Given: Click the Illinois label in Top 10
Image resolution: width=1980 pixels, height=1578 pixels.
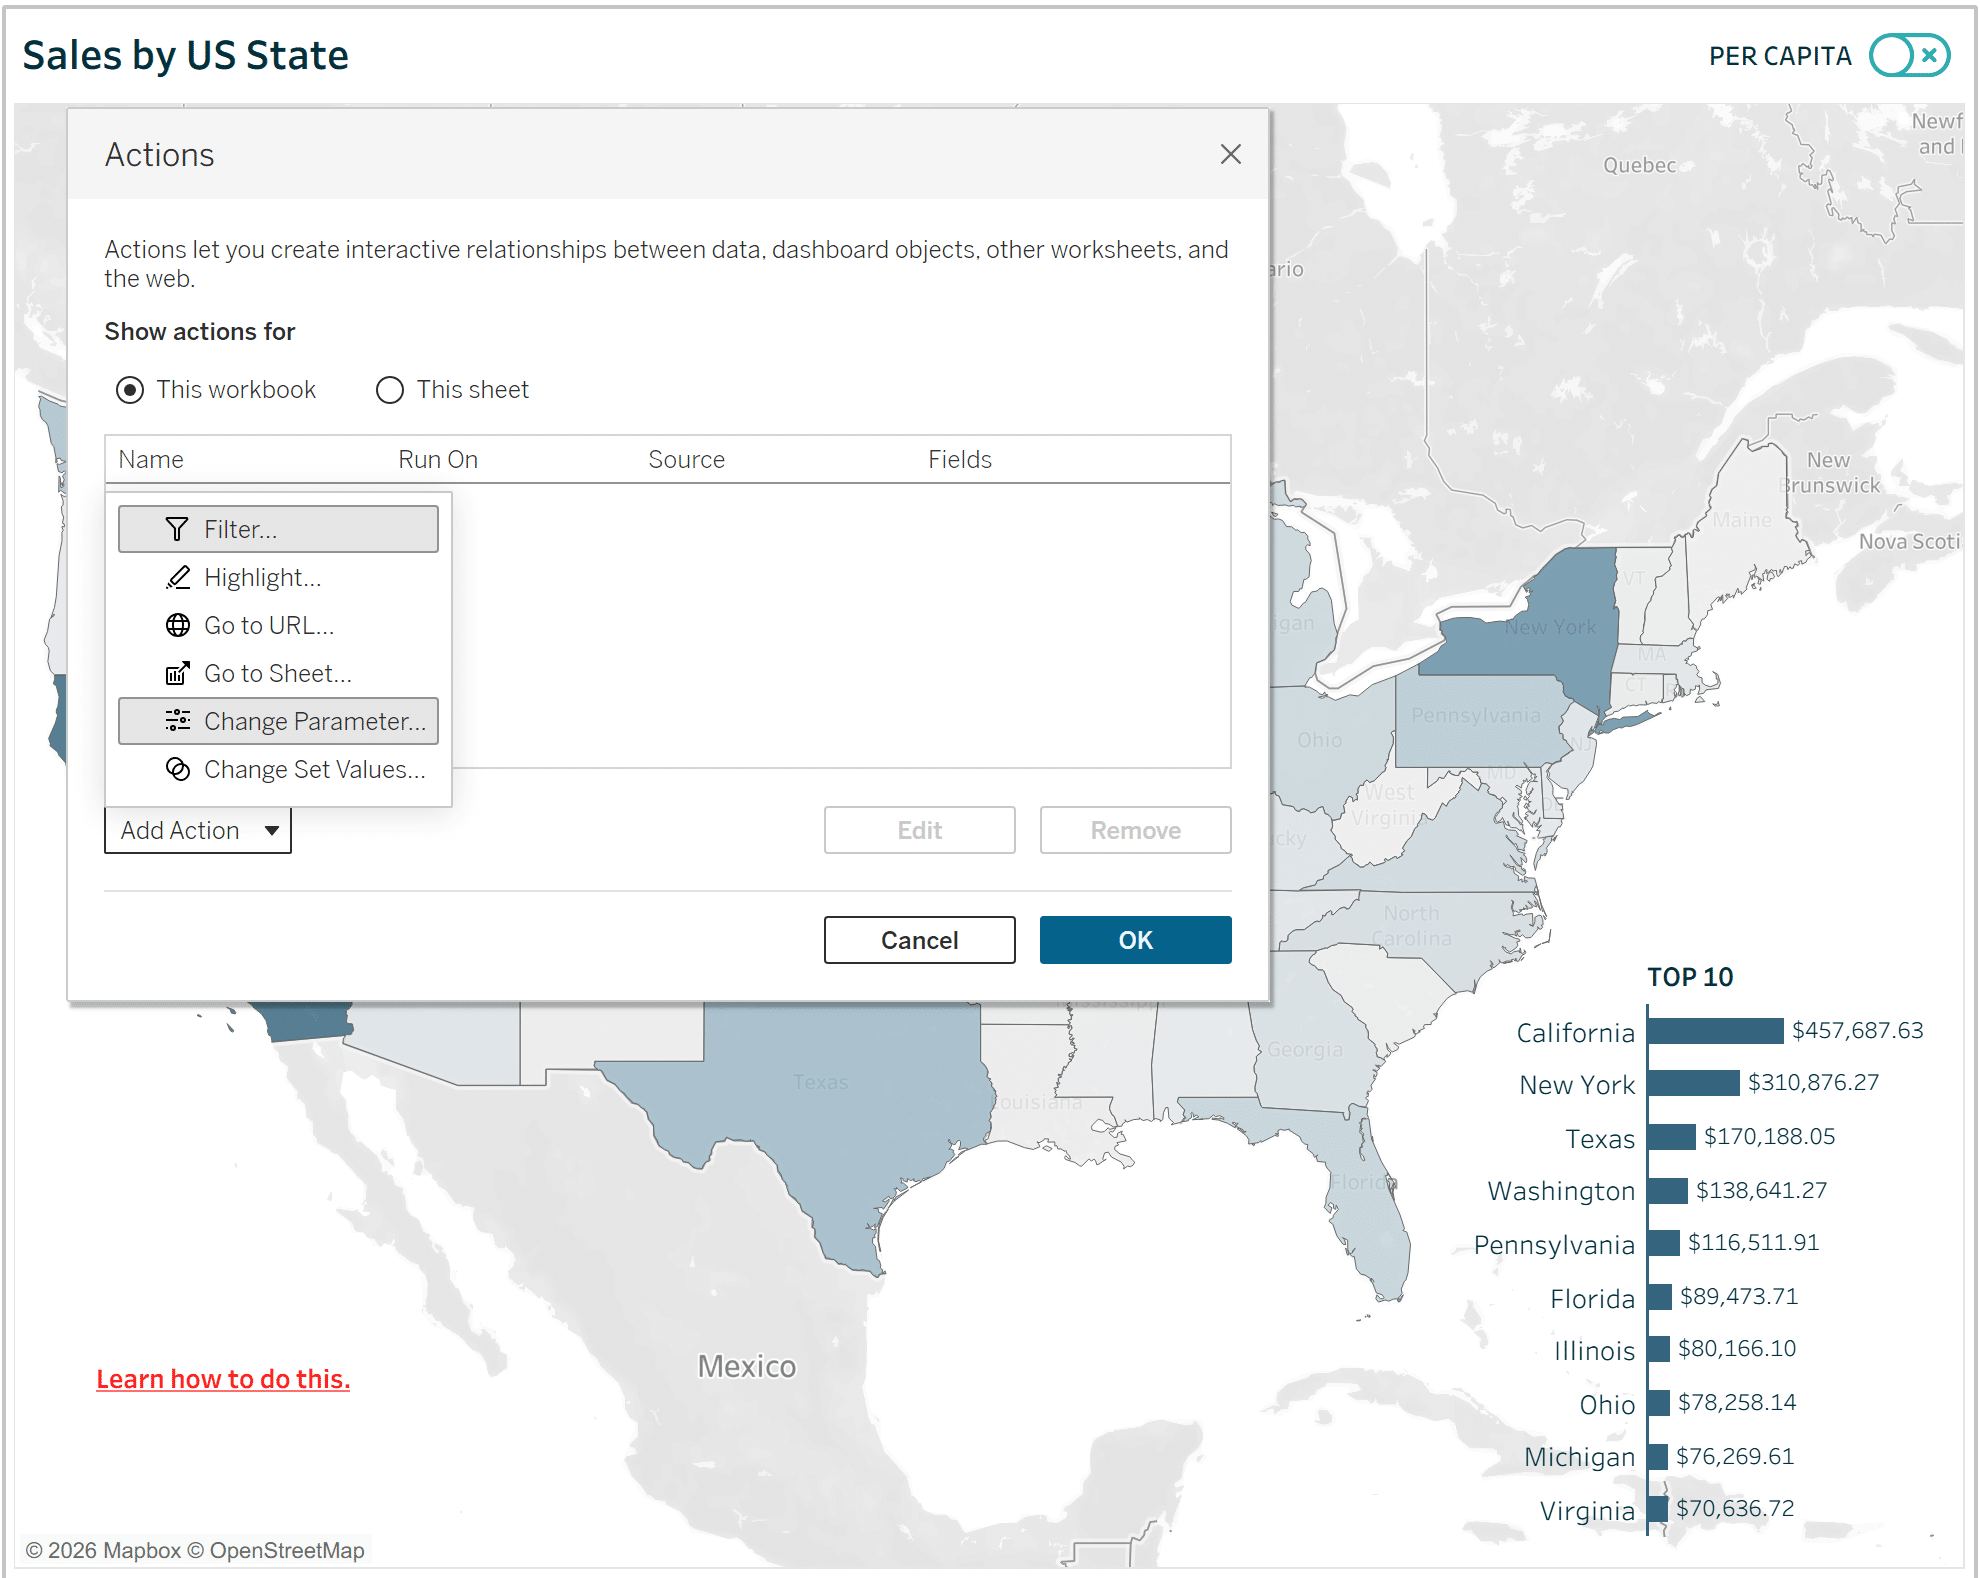Looking at the screenshot, I should pos(1594,1351).
